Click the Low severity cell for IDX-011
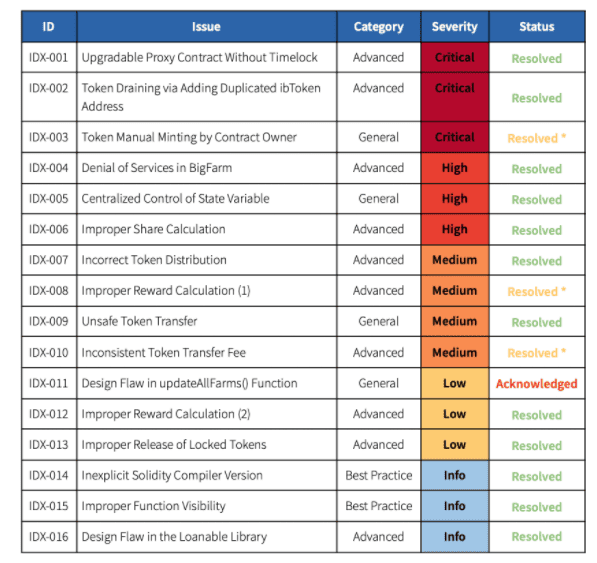This screenshot has width=597, height=563. click(455, 383)
